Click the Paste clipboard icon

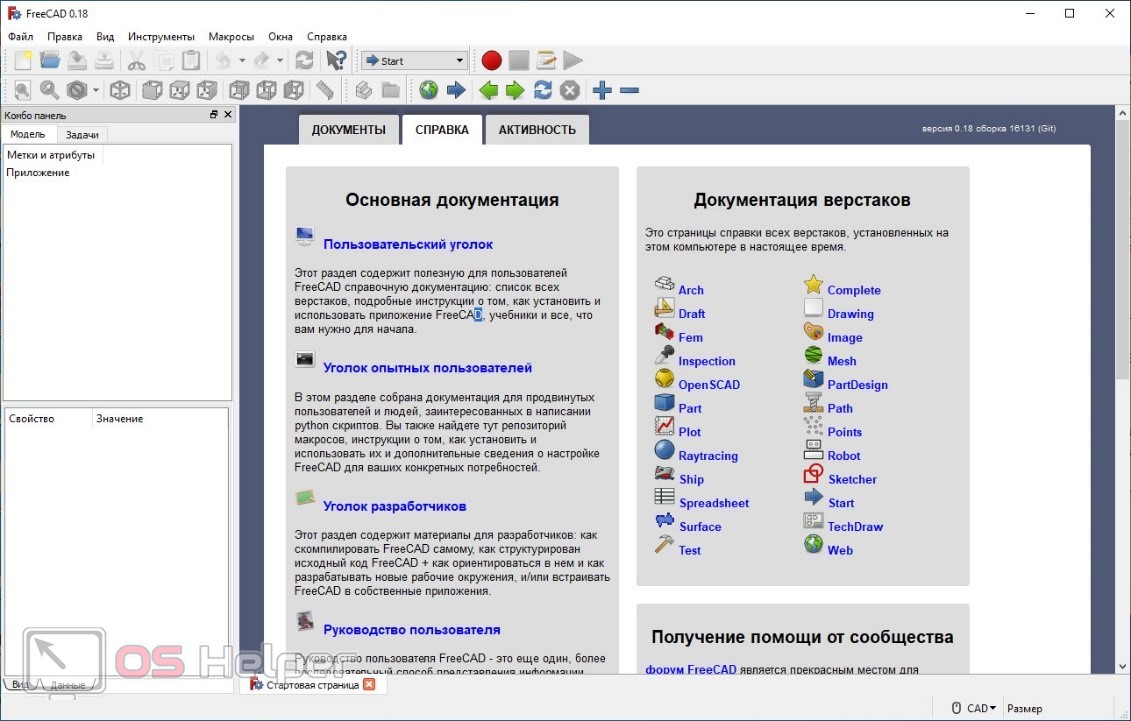(x=191, y=61)
